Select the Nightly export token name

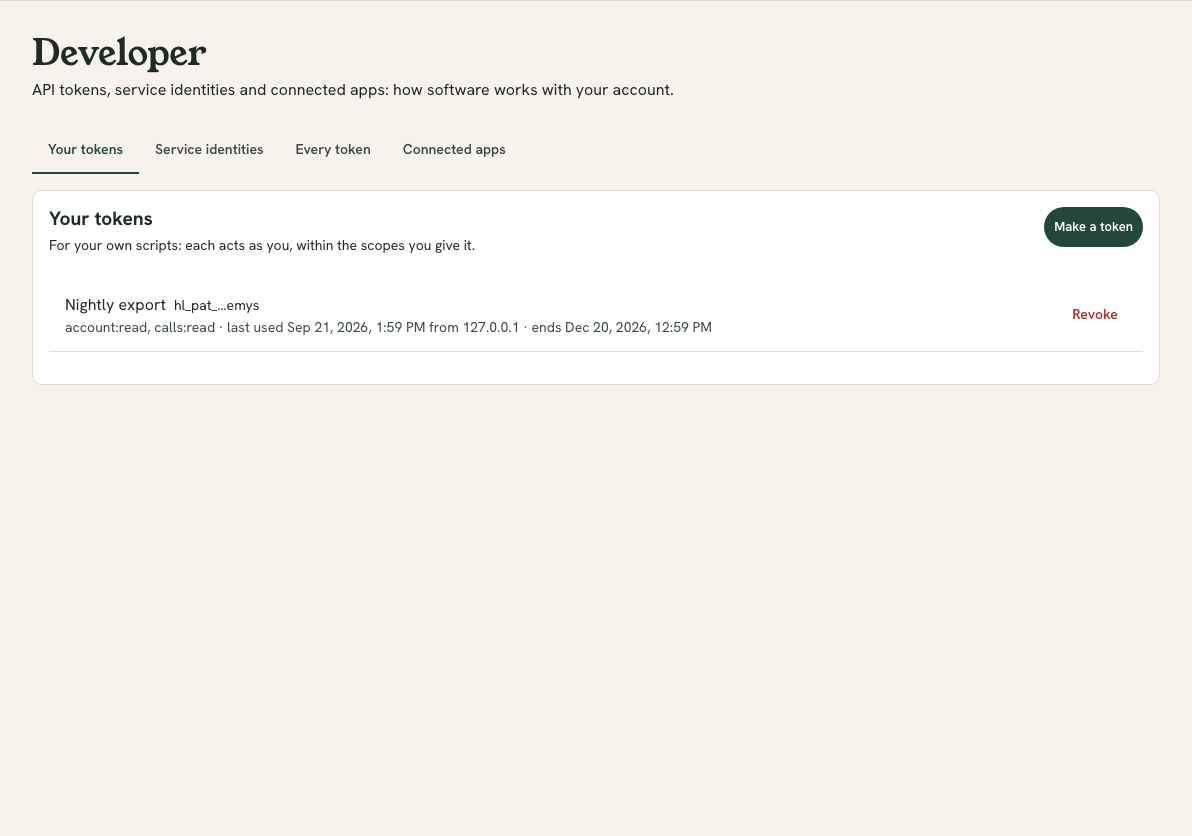coord(116,305)
